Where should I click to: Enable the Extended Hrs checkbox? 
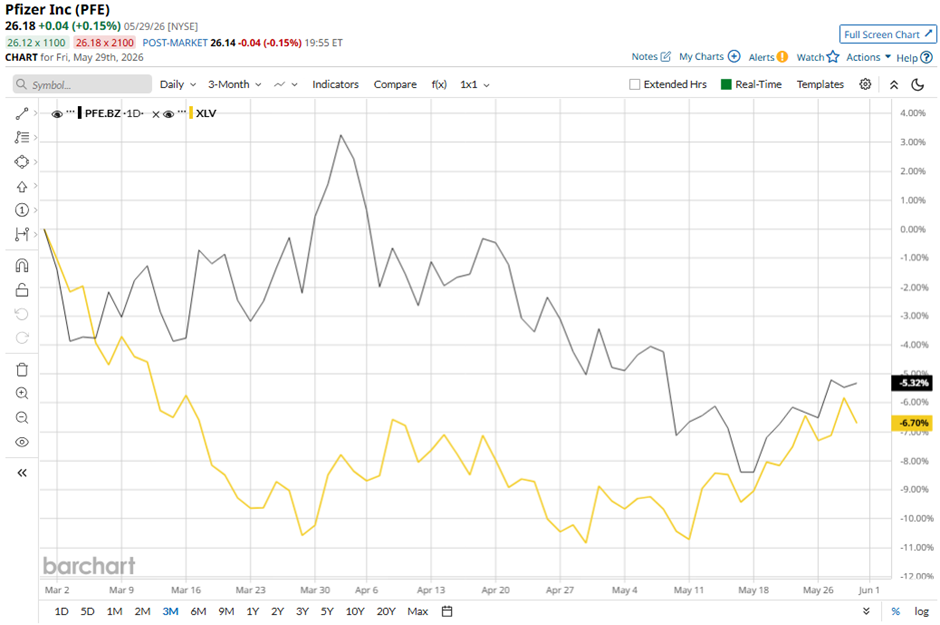[634, 84]
